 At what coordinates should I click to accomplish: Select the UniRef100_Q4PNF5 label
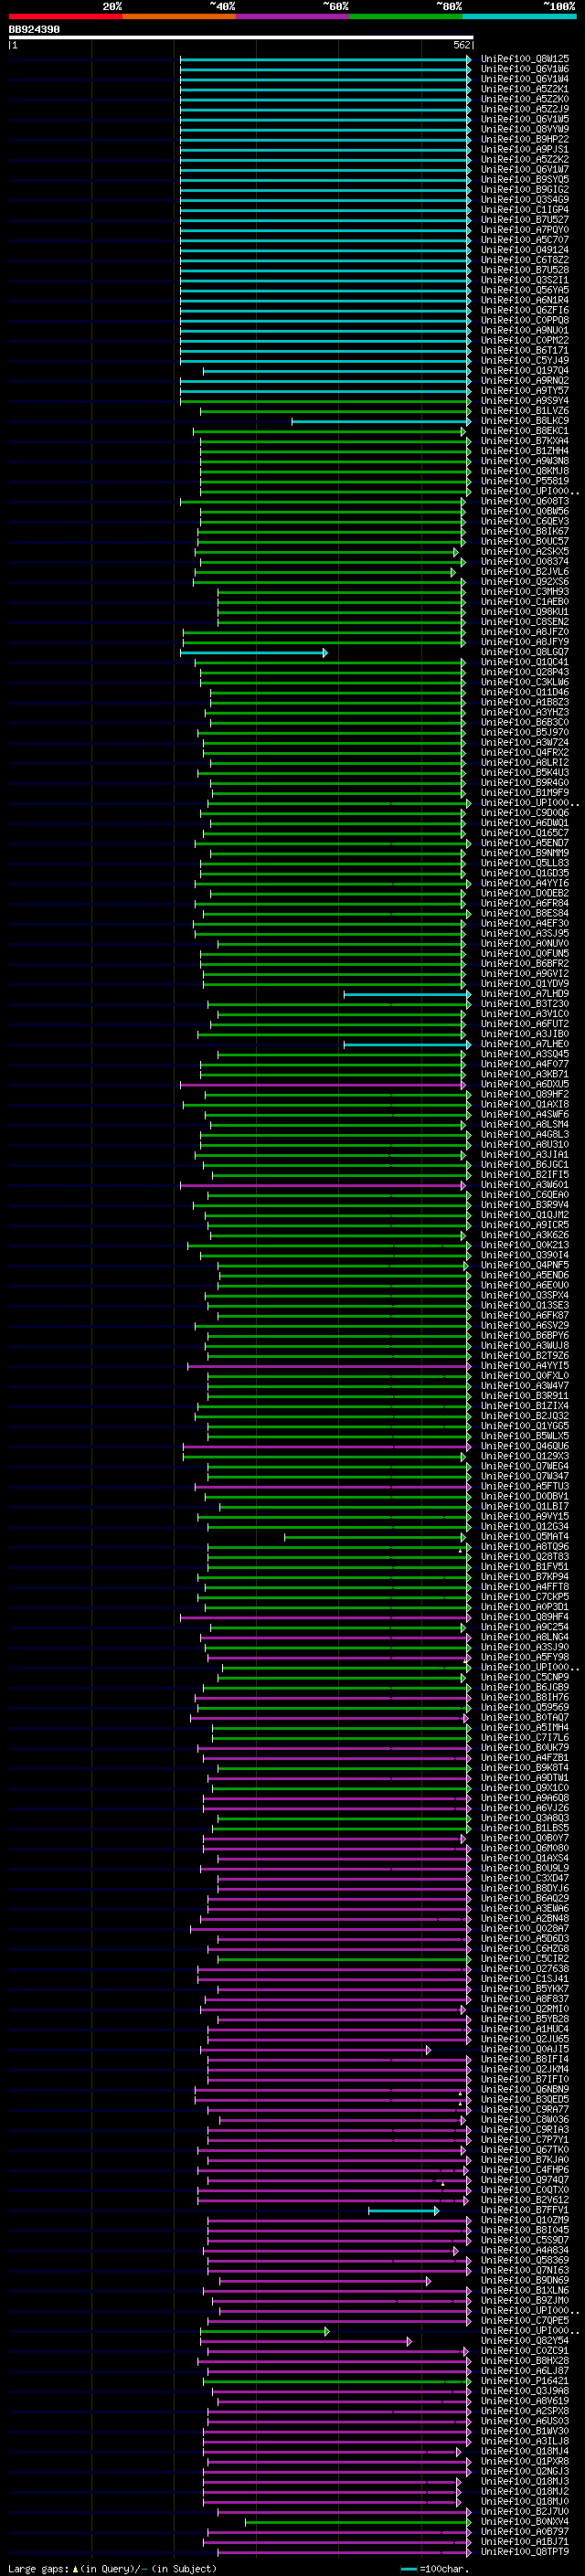(x=525, y=1265)
